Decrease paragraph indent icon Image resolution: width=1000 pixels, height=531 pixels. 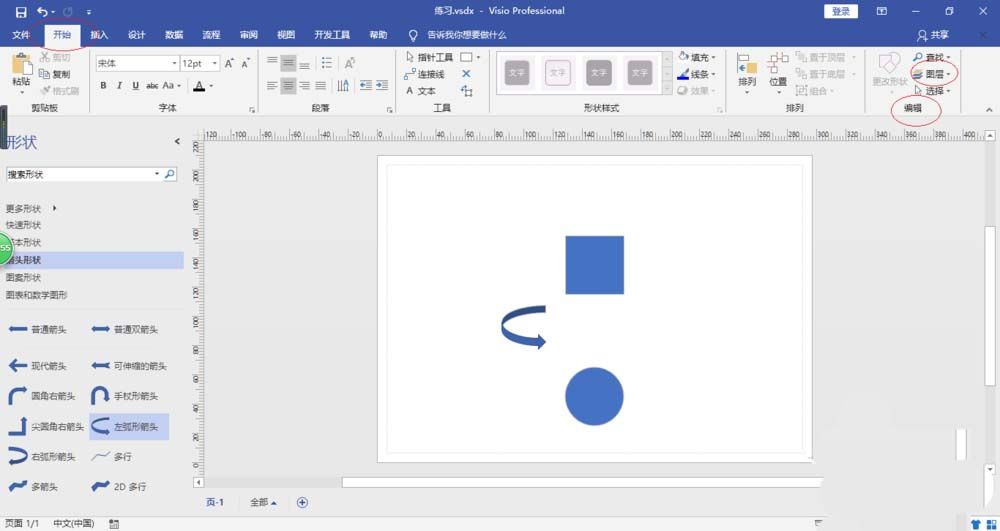click(x=365, y=85)
